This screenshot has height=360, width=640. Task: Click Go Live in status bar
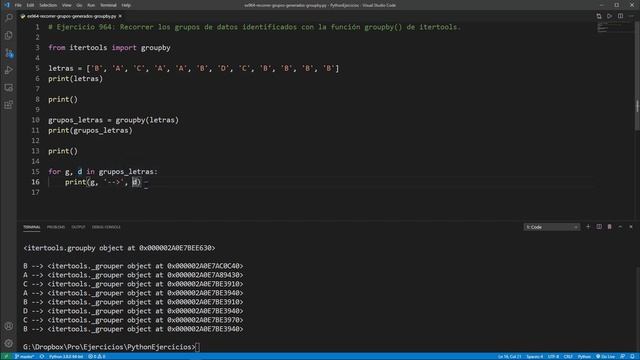pos(605,356)
